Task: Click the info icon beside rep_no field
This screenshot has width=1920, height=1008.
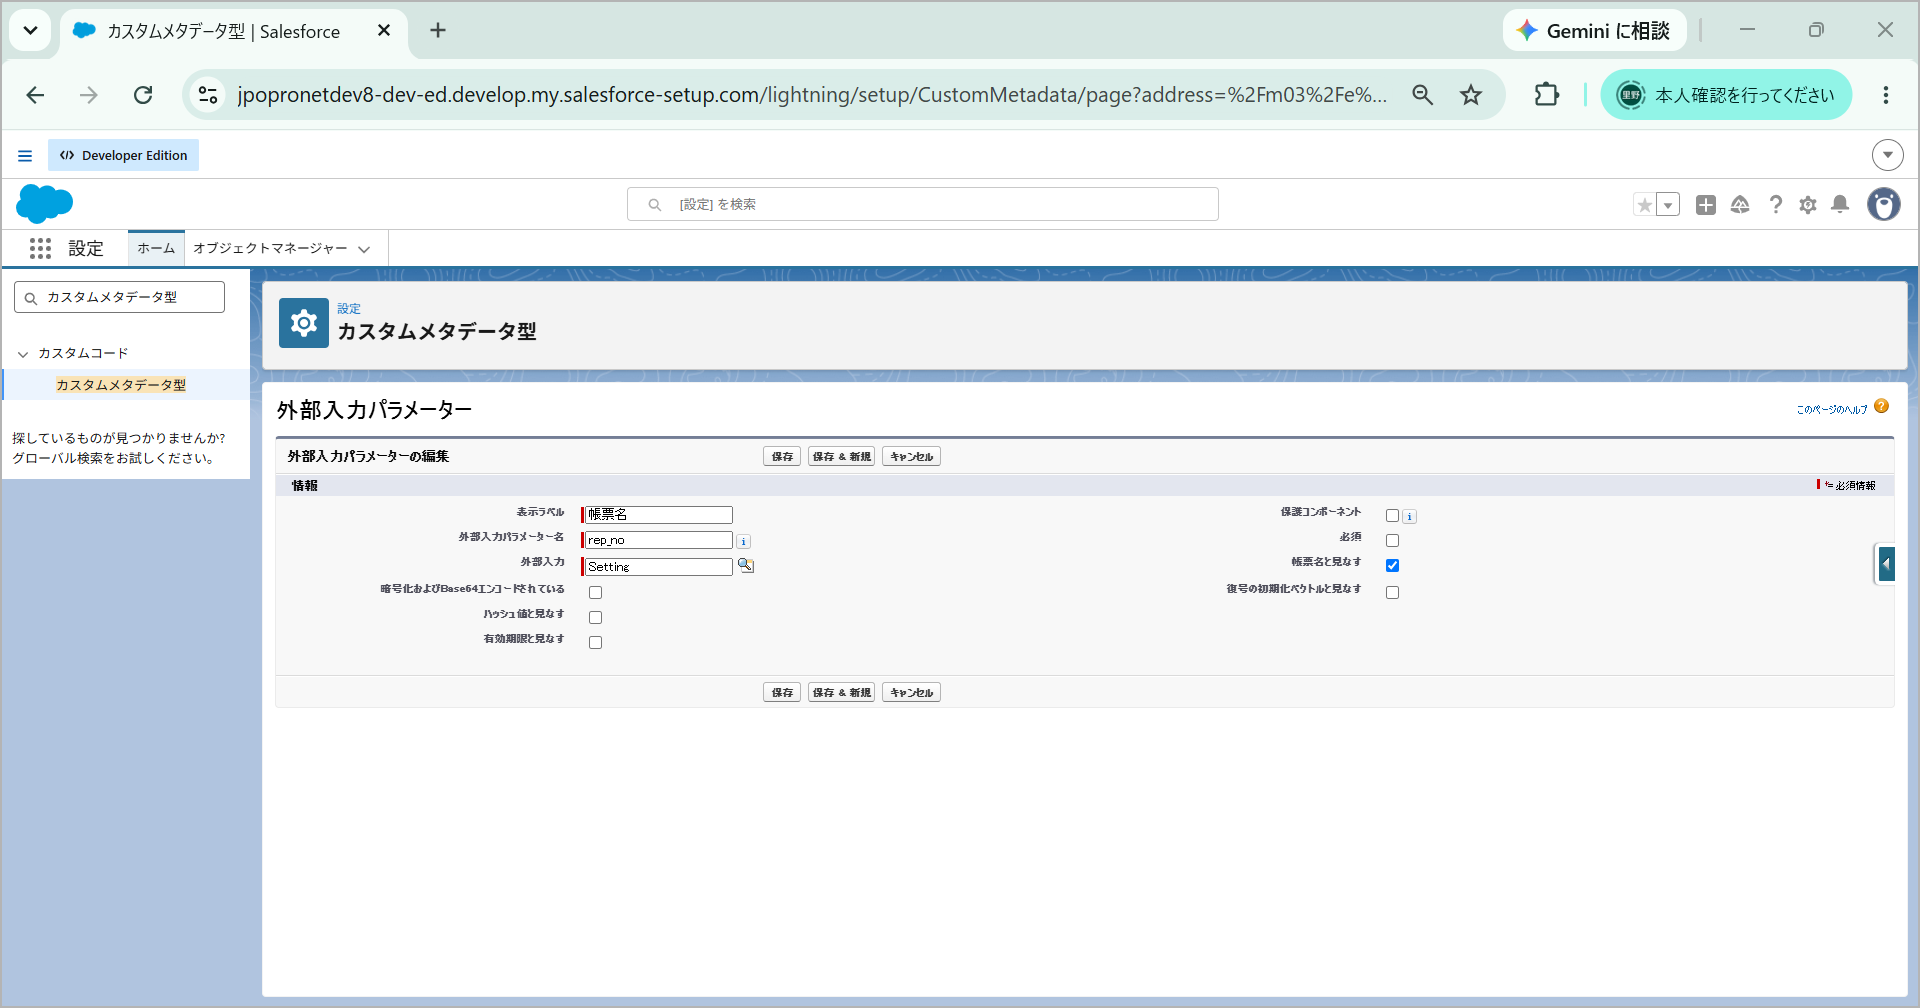Action: point(743,541)
